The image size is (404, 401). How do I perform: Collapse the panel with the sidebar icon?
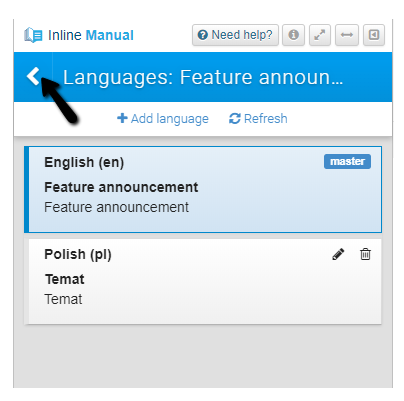[374, 35]
